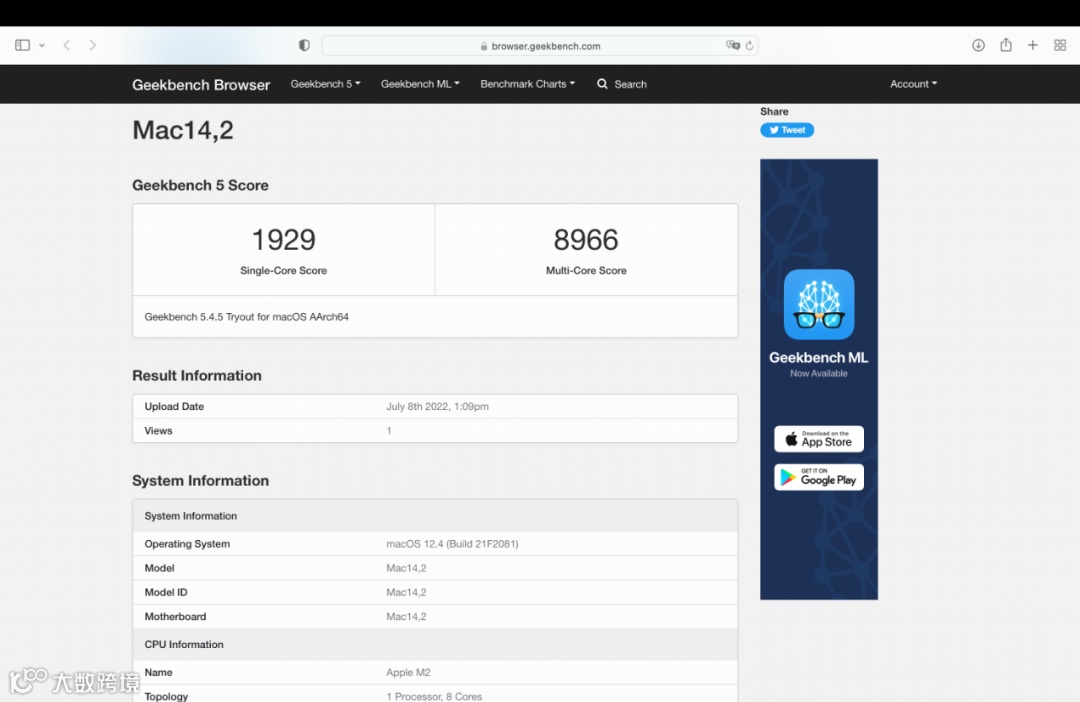Click the 1 Processor, 8 Cores value
Screen dimensions: 1080x702
coord(434,696)
